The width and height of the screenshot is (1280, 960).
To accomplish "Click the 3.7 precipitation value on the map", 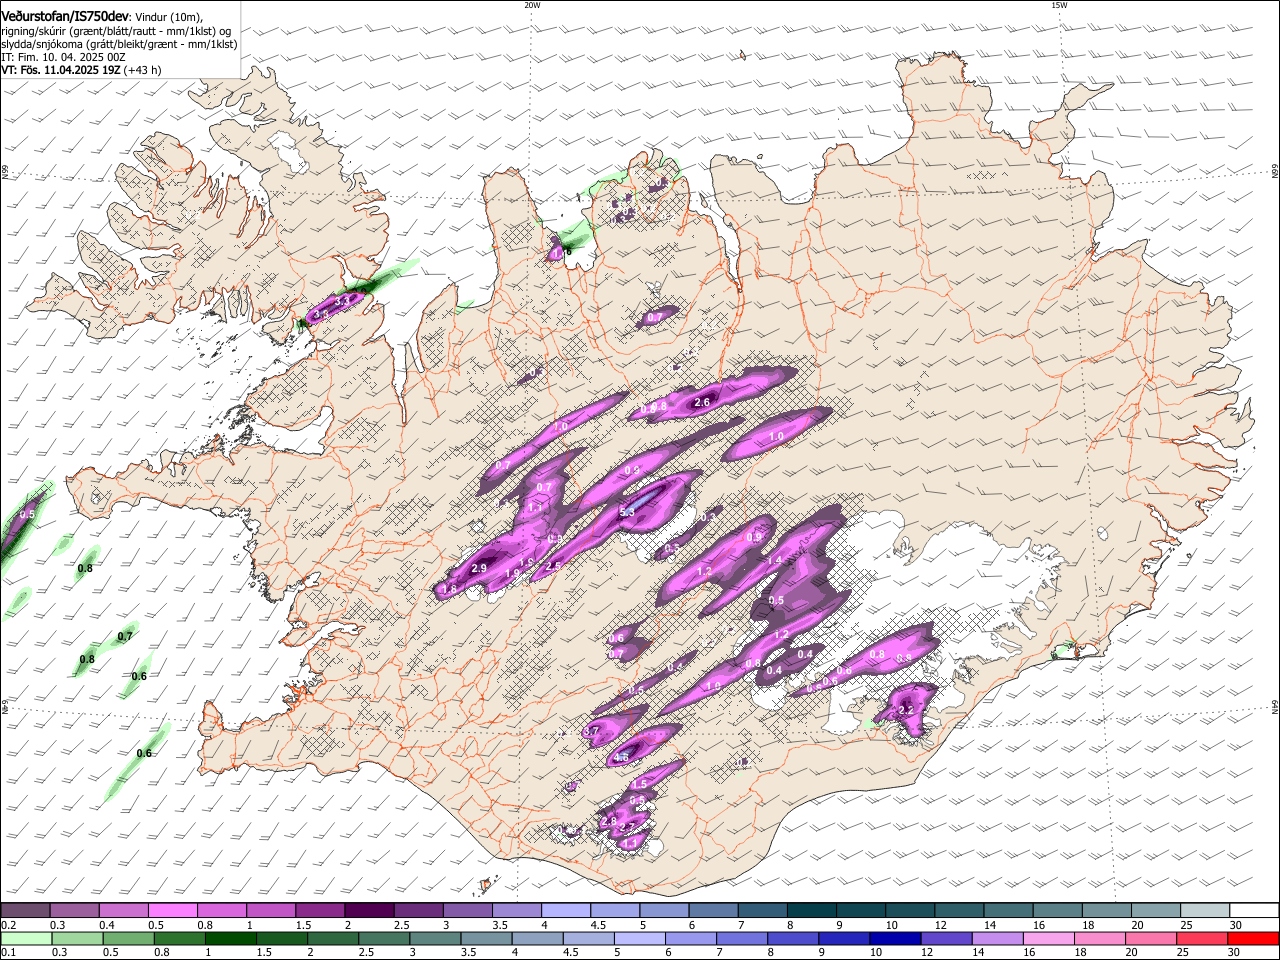I will 590,731.
